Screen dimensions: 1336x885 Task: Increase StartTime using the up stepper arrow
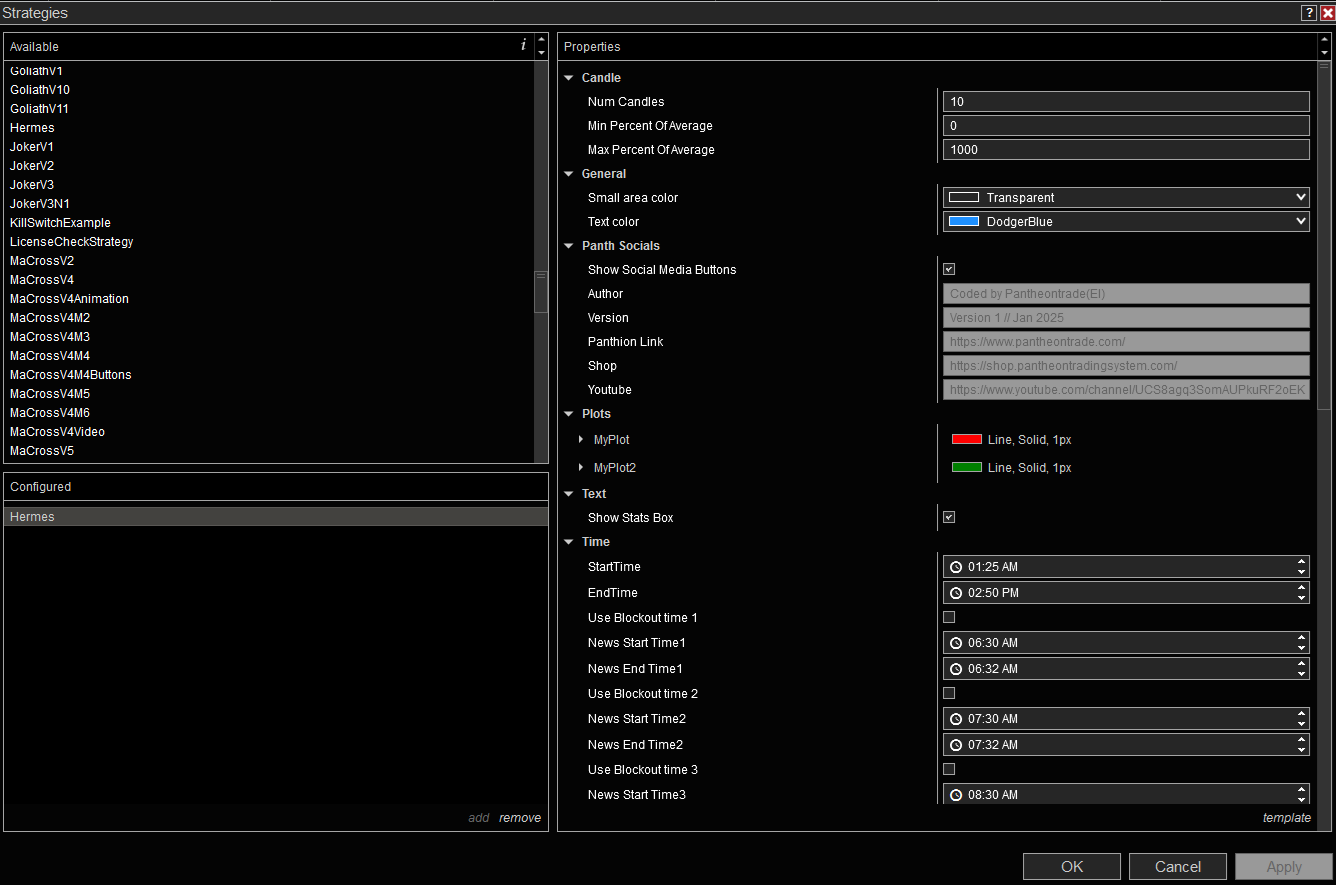pos(1301,562)
